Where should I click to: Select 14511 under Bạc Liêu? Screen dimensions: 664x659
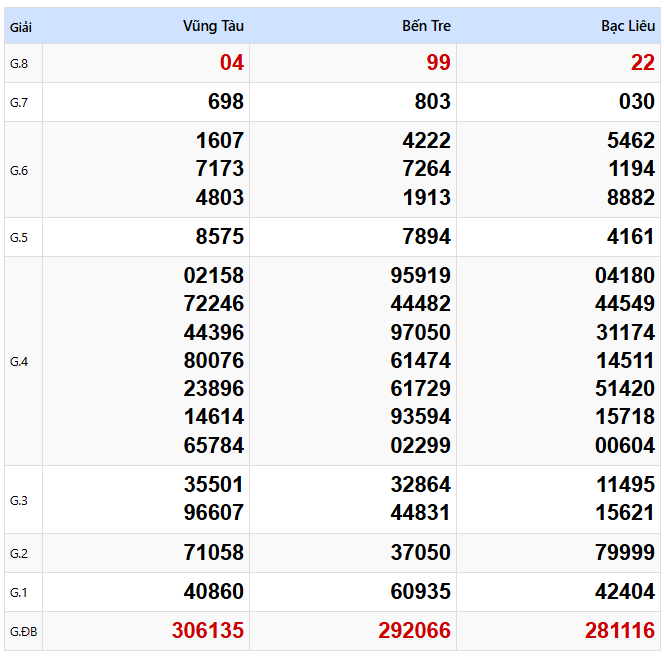pos(625,360)
